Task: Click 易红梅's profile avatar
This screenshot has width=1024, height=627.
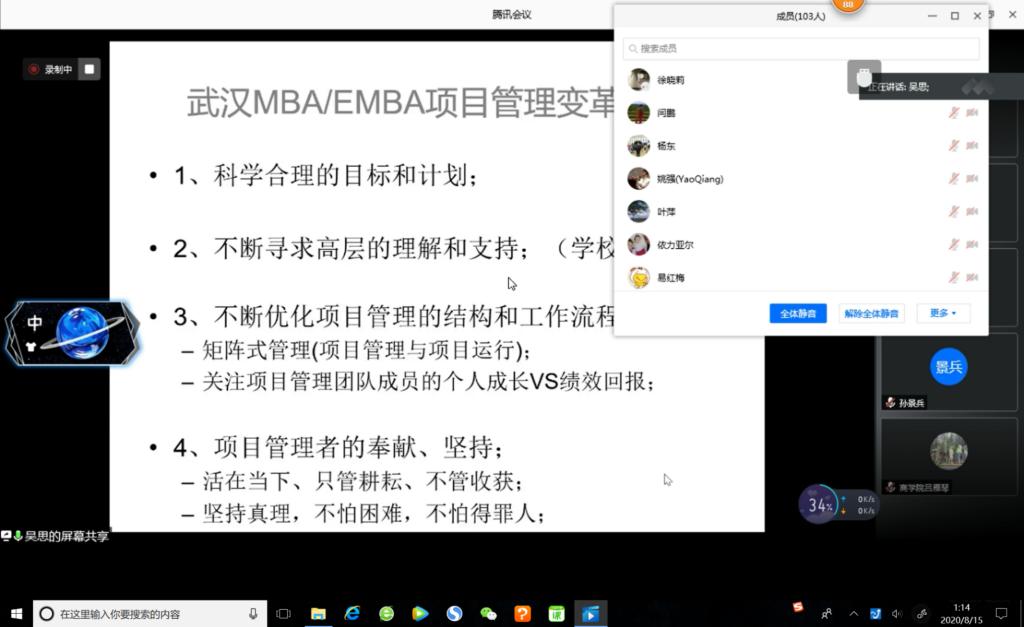Action: [639, 278]
